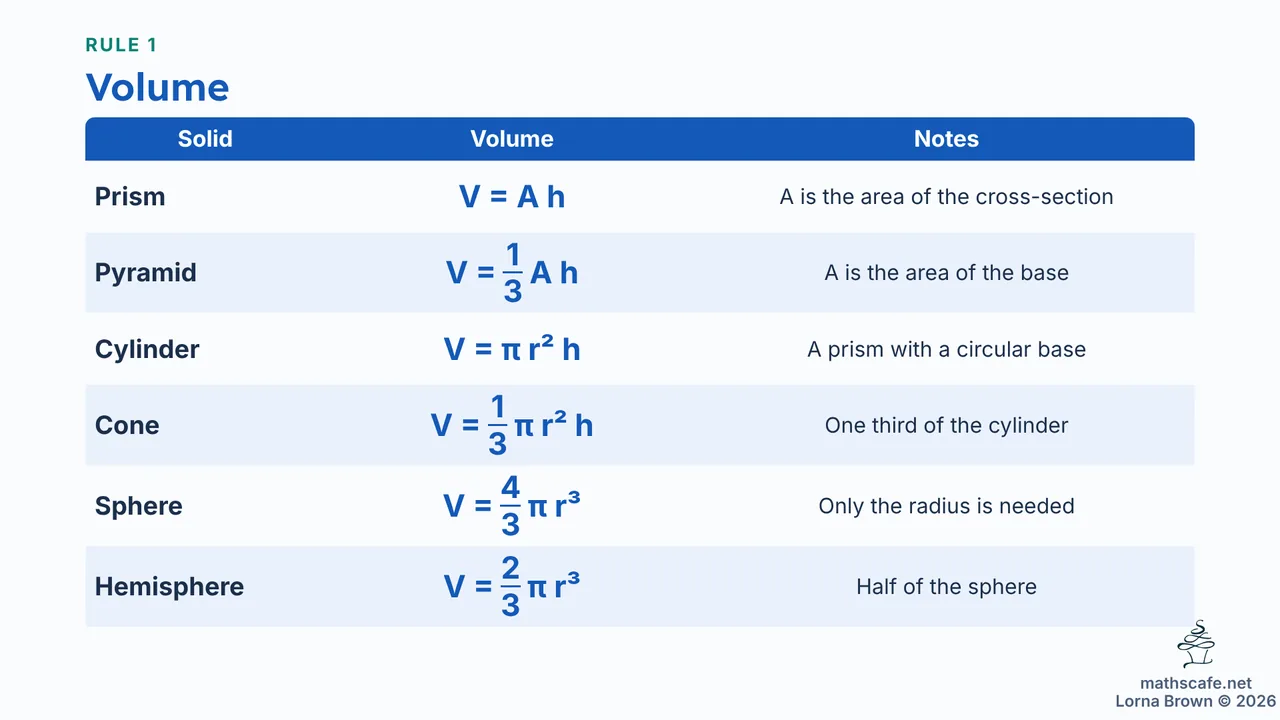Select the Volume column header

pos(512,139)
